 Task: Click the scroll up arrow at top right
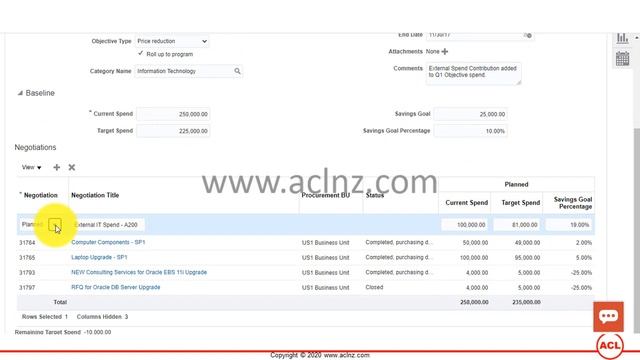[636, 37]
